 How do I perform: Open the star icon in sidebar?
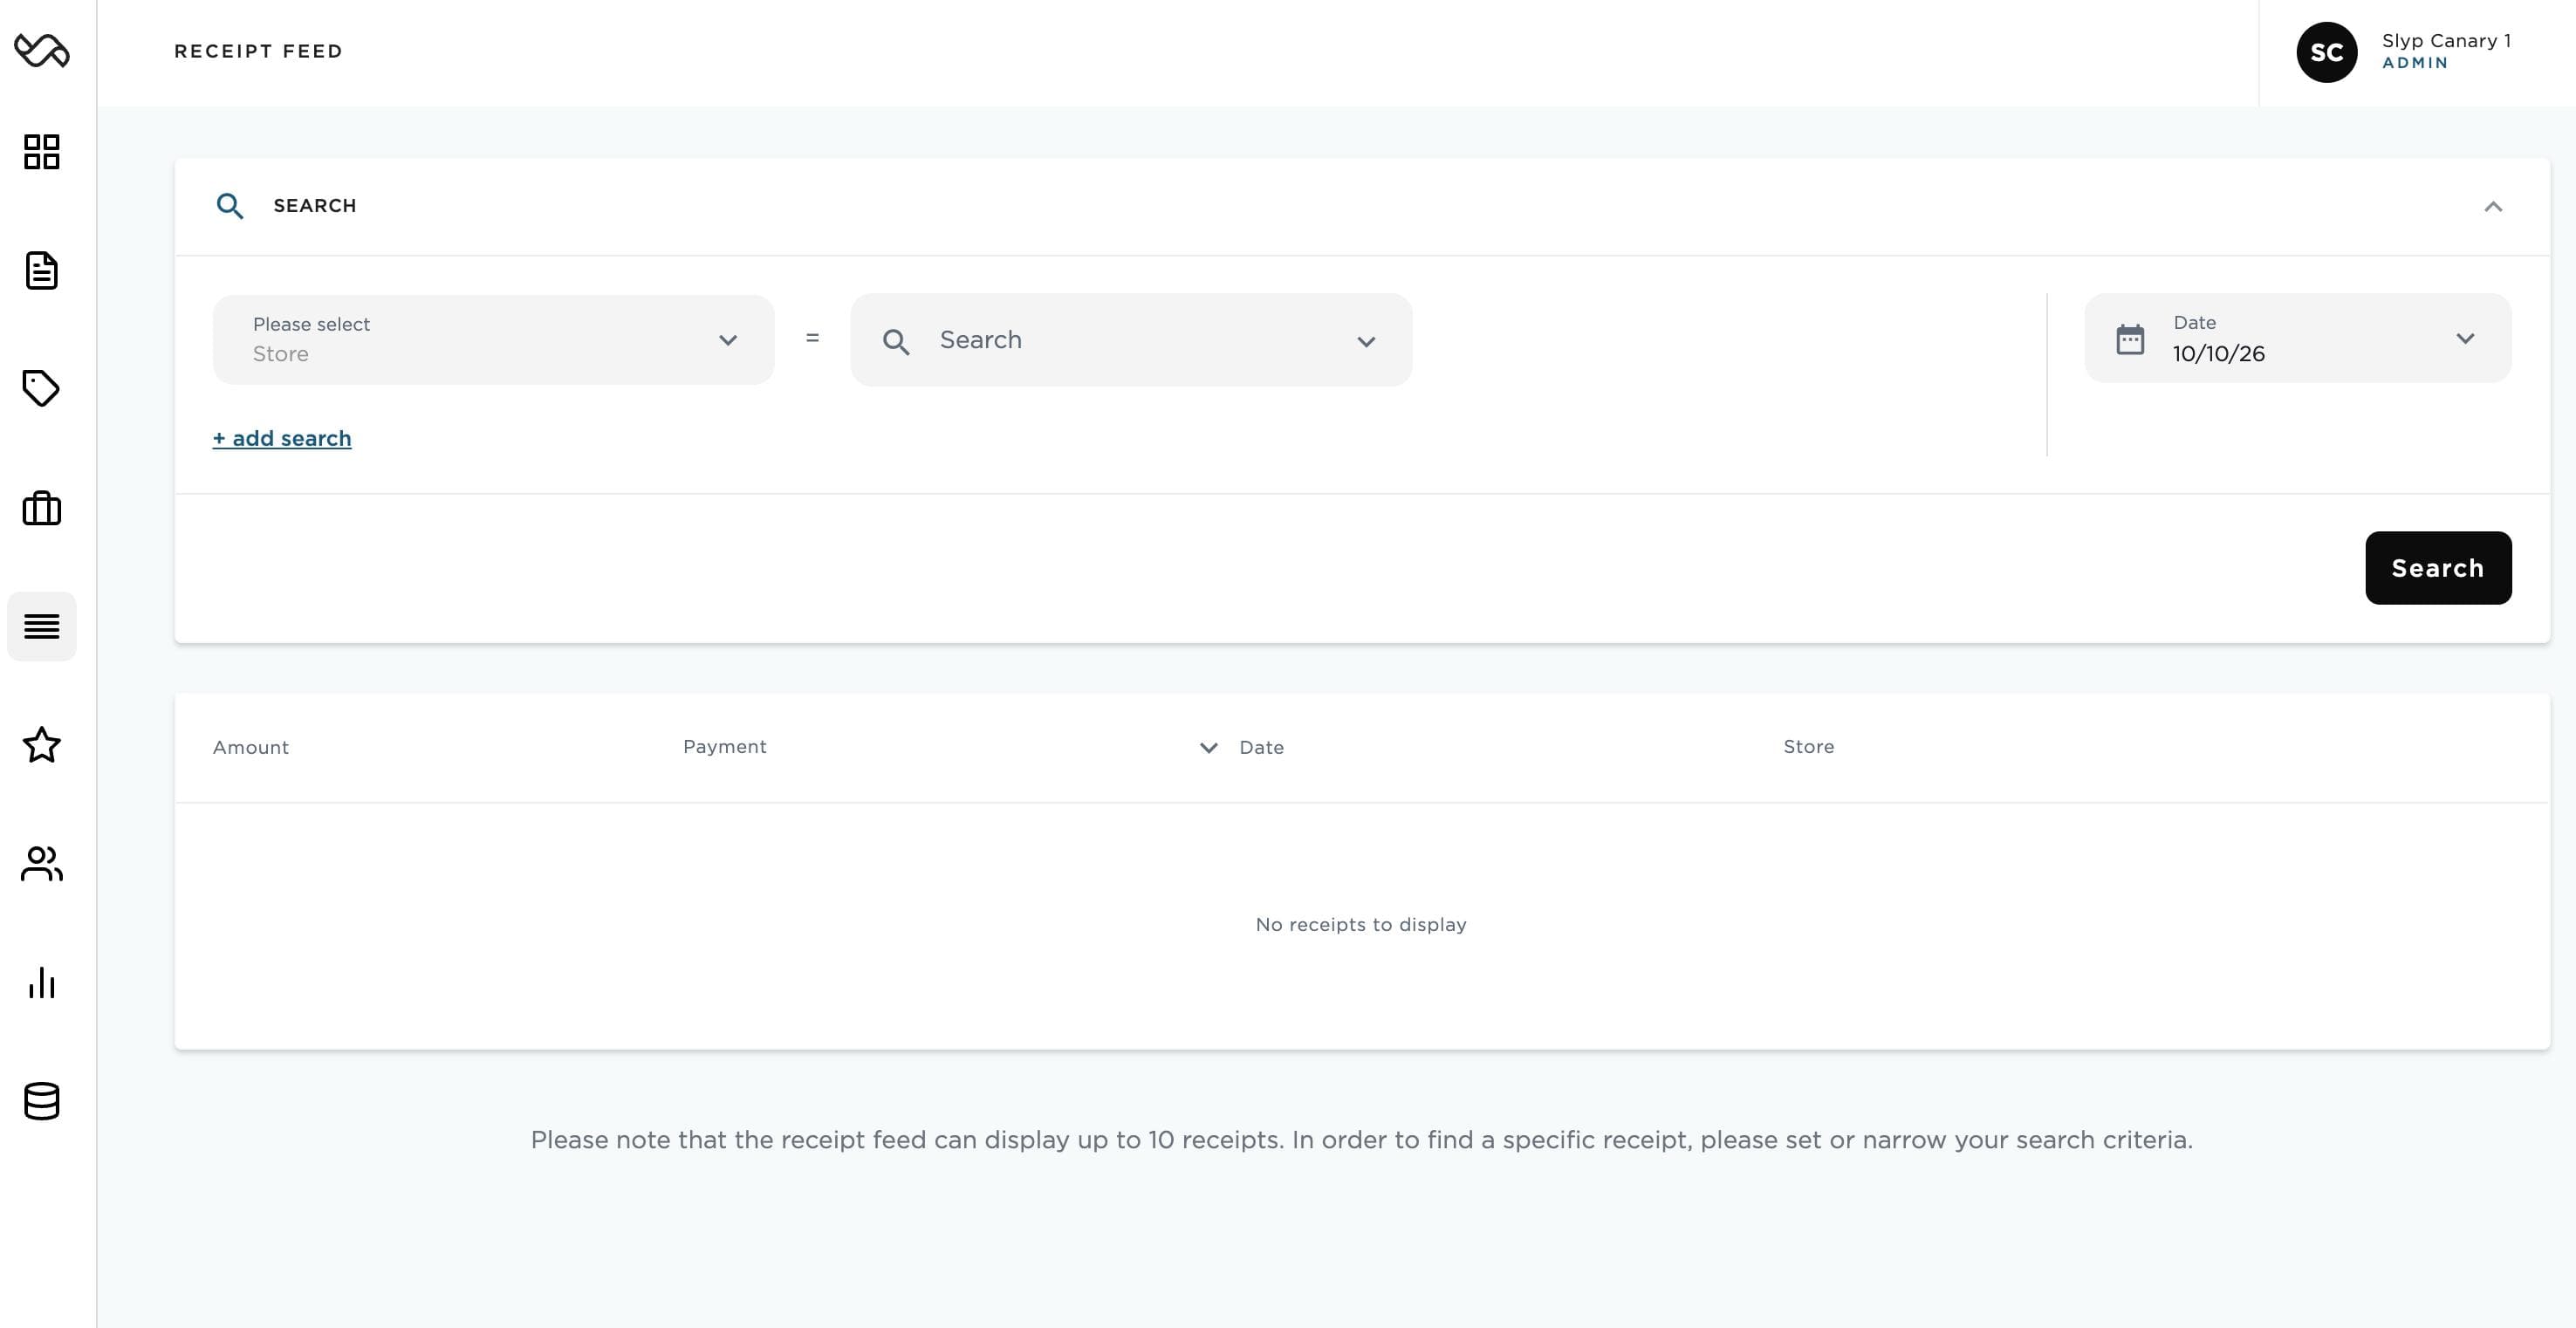pyautogui.click(x=42, y=745)
